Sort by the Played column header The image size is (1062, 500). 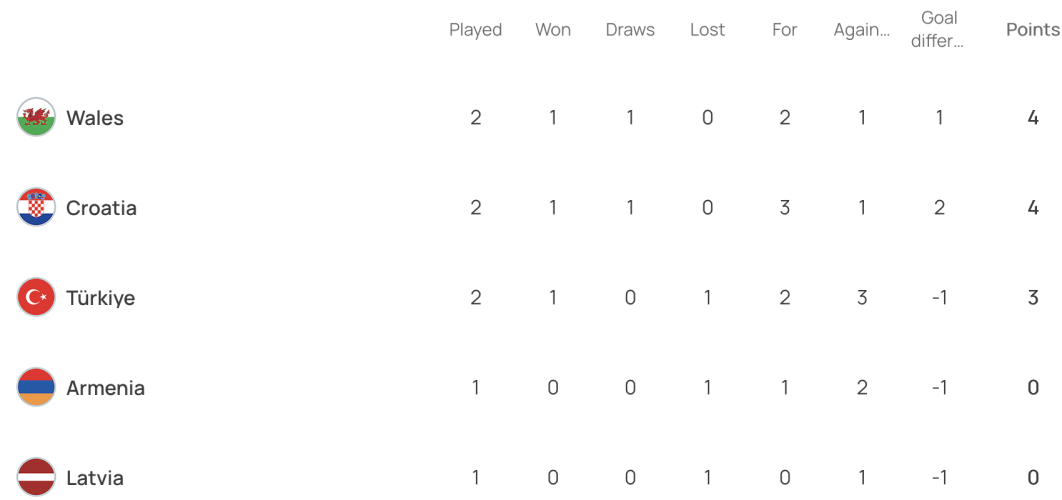(475, 30)
